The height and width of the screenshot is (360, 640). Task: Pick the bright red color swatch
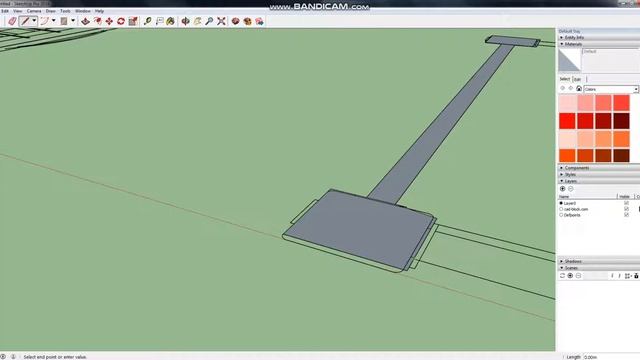pyautogui.click(x=567, y=121)
